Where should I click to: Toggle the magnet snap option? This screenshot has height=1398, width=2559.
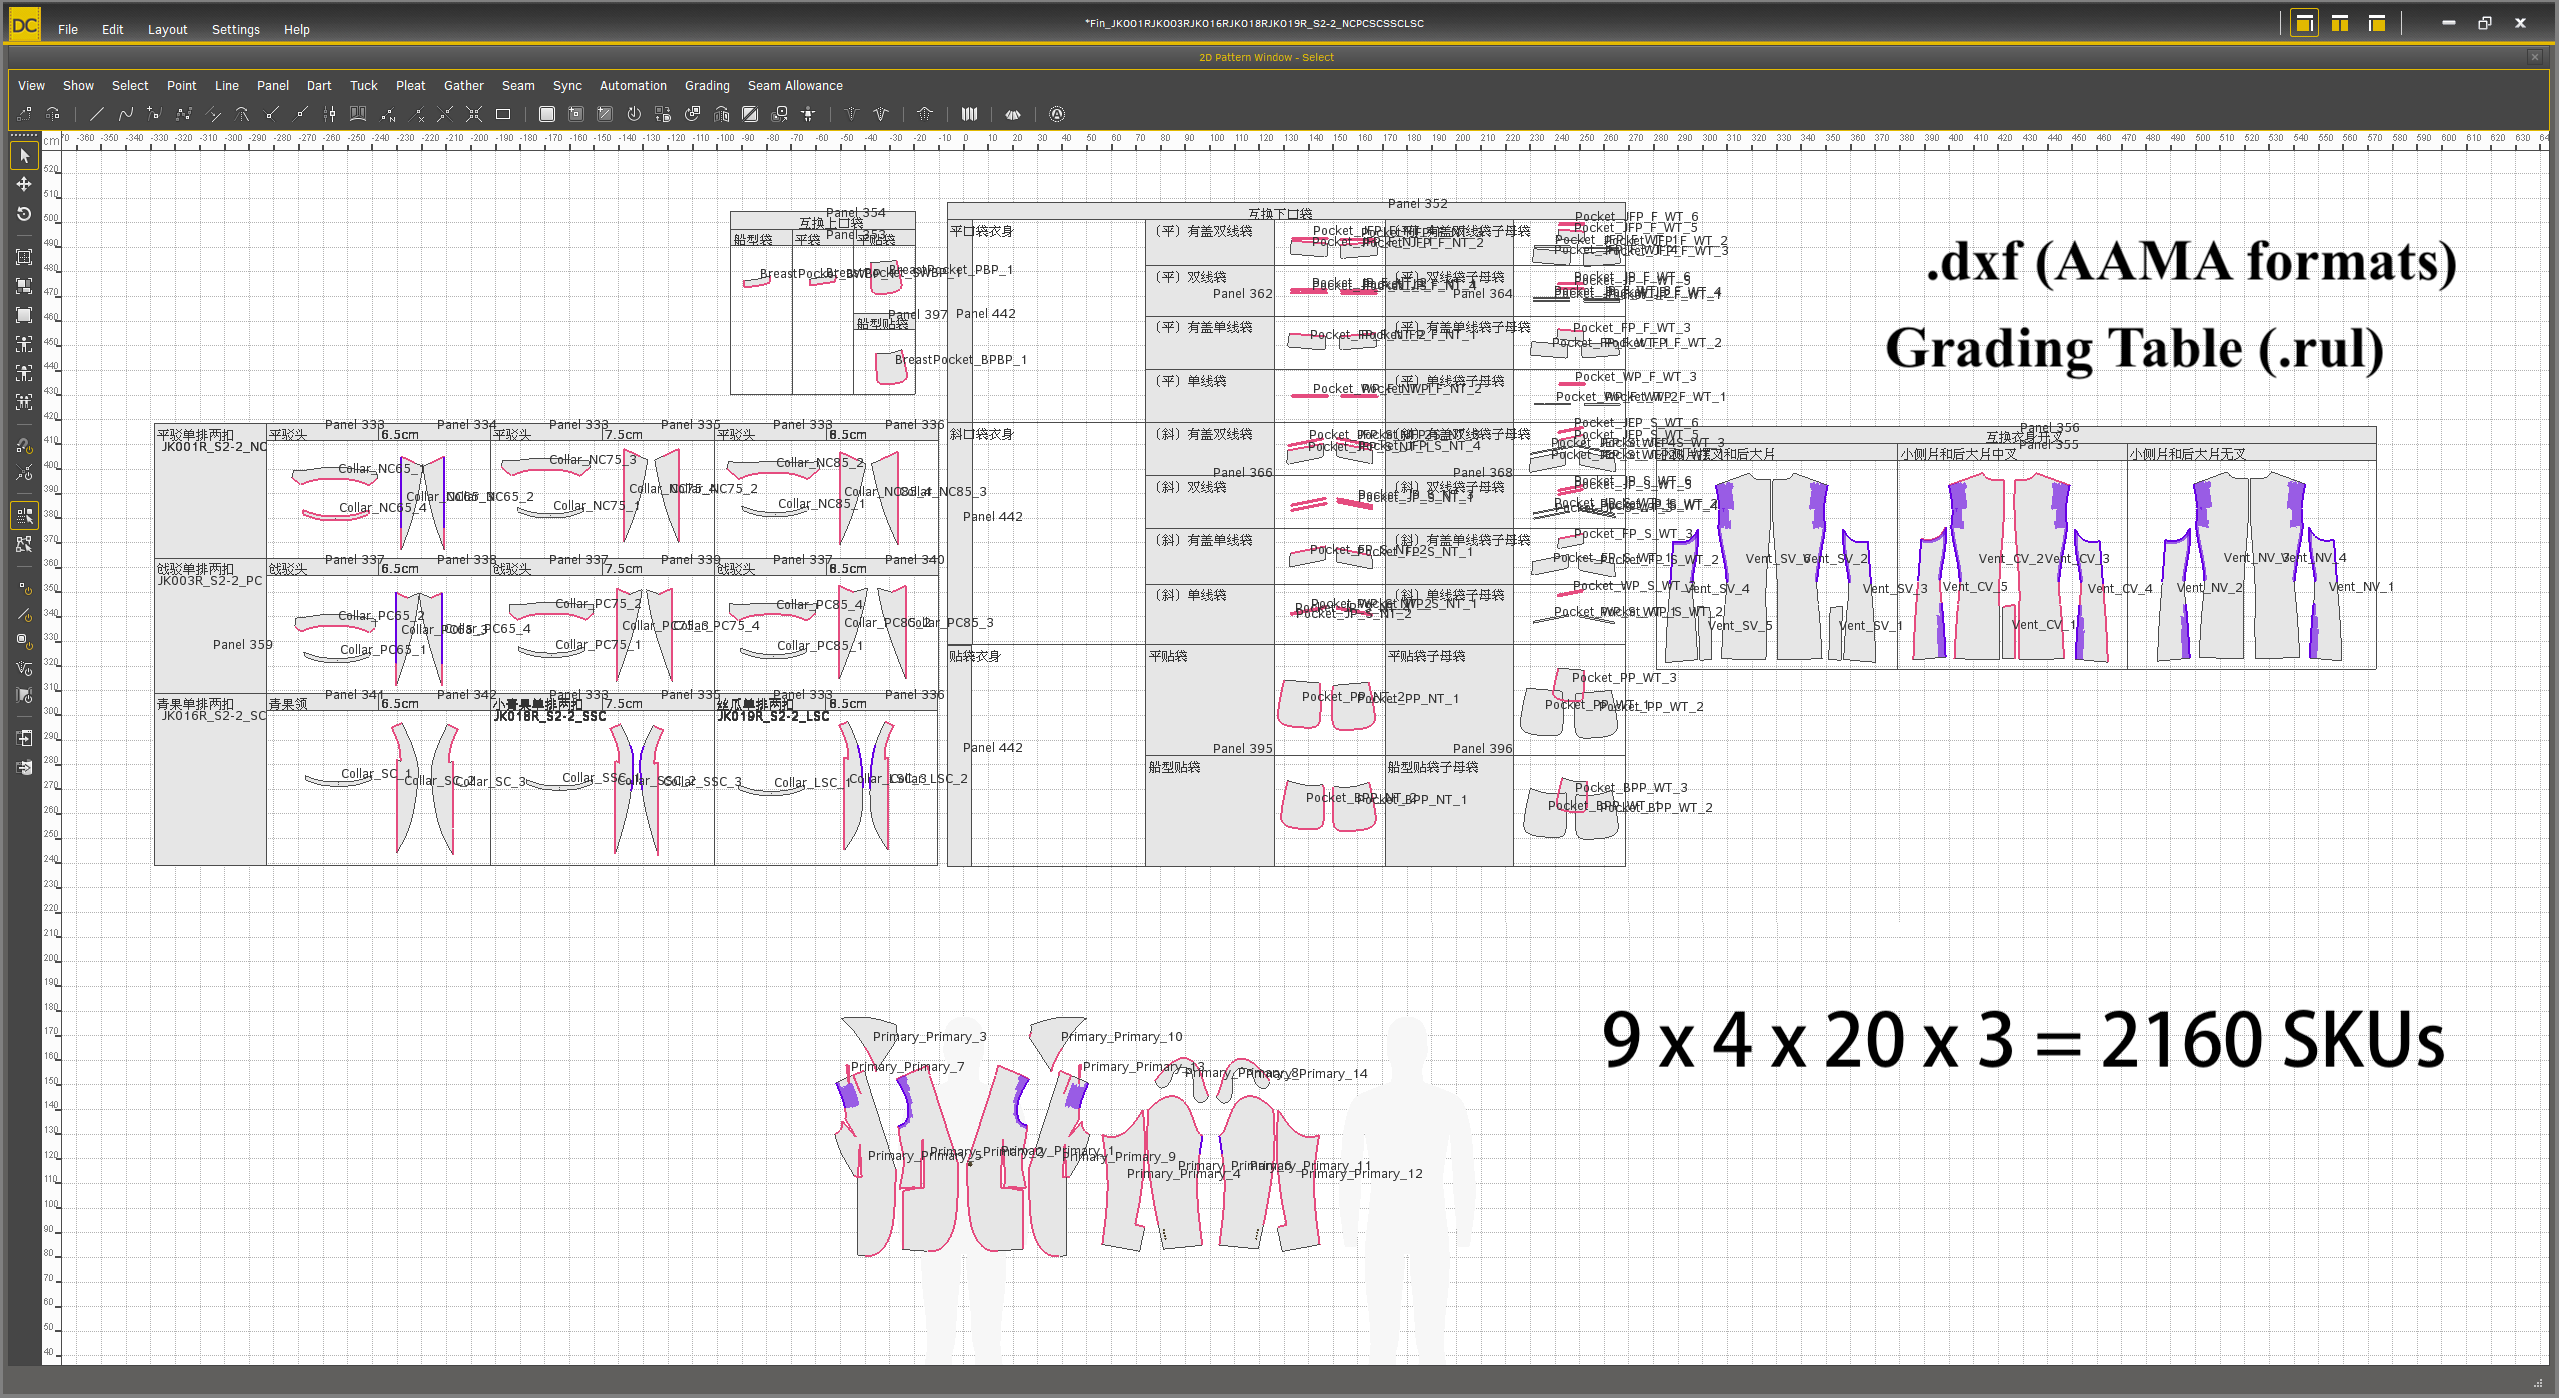(x=24, y=445)
